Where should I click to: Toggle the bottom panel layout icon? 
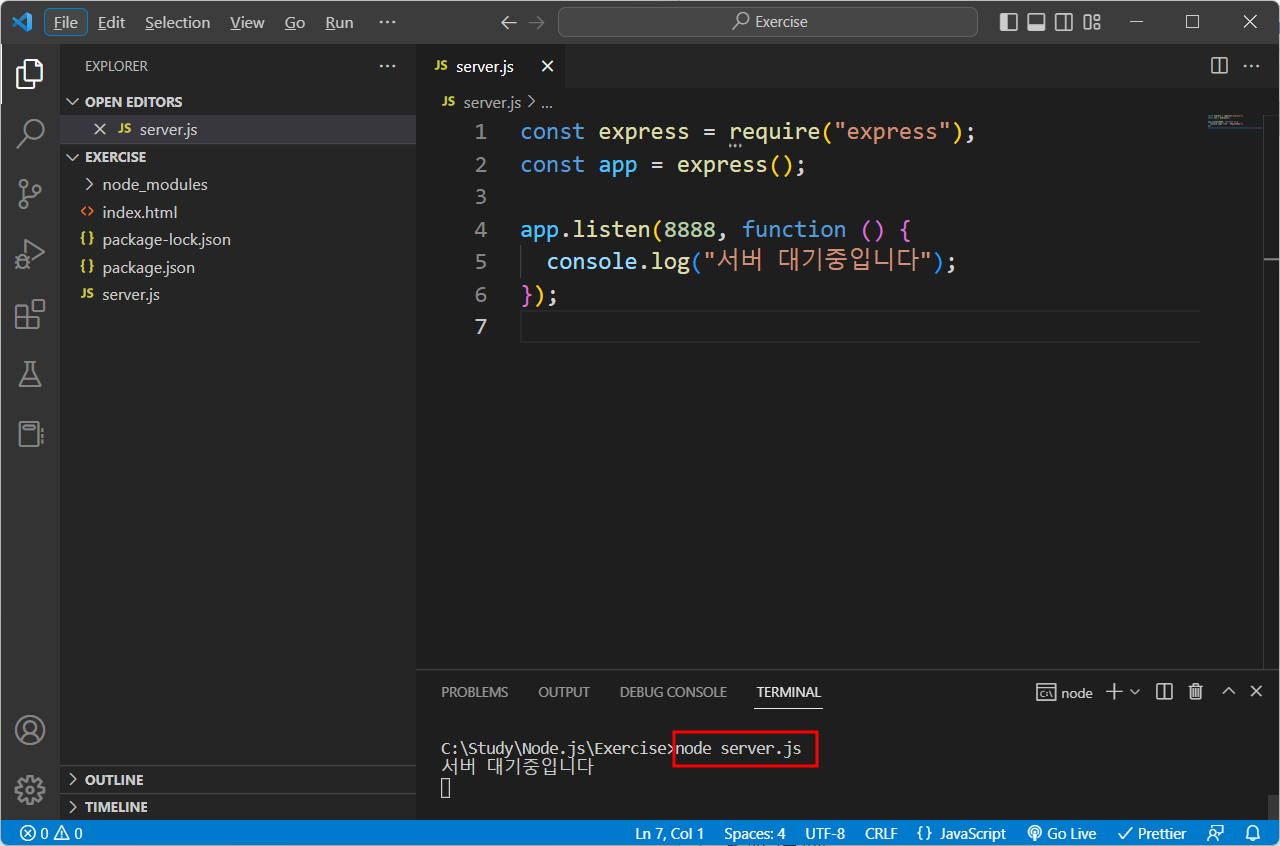click(1037, 22)
